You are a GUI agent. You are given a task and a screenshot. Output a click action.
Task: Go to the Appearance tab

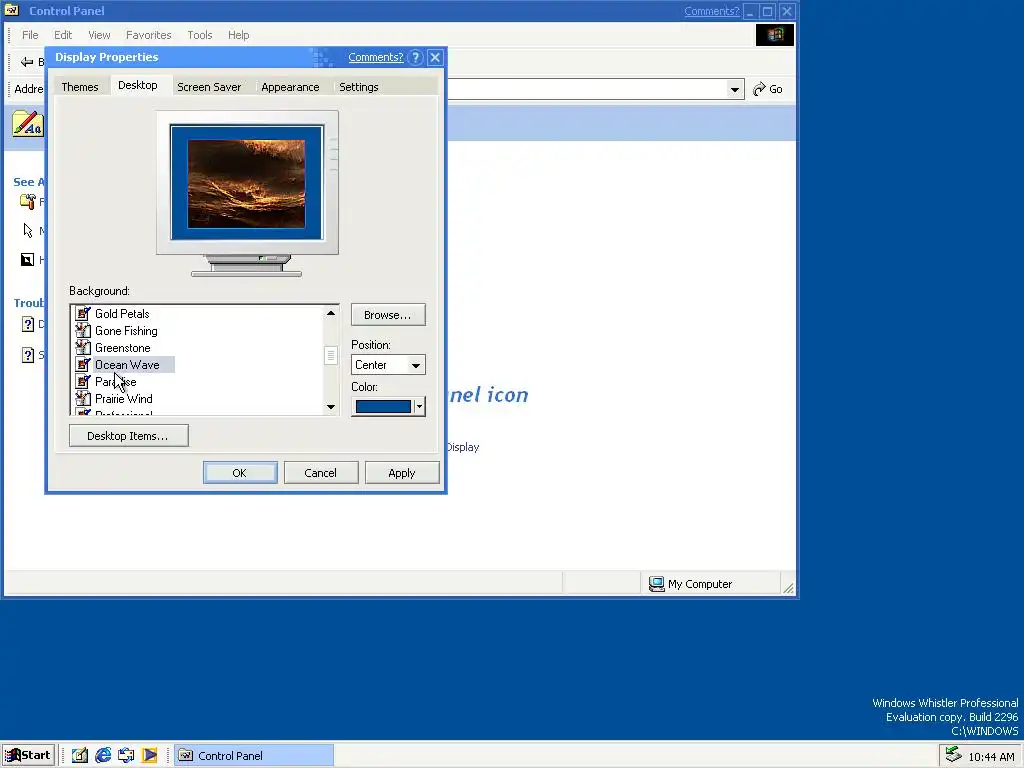point(290,87)
